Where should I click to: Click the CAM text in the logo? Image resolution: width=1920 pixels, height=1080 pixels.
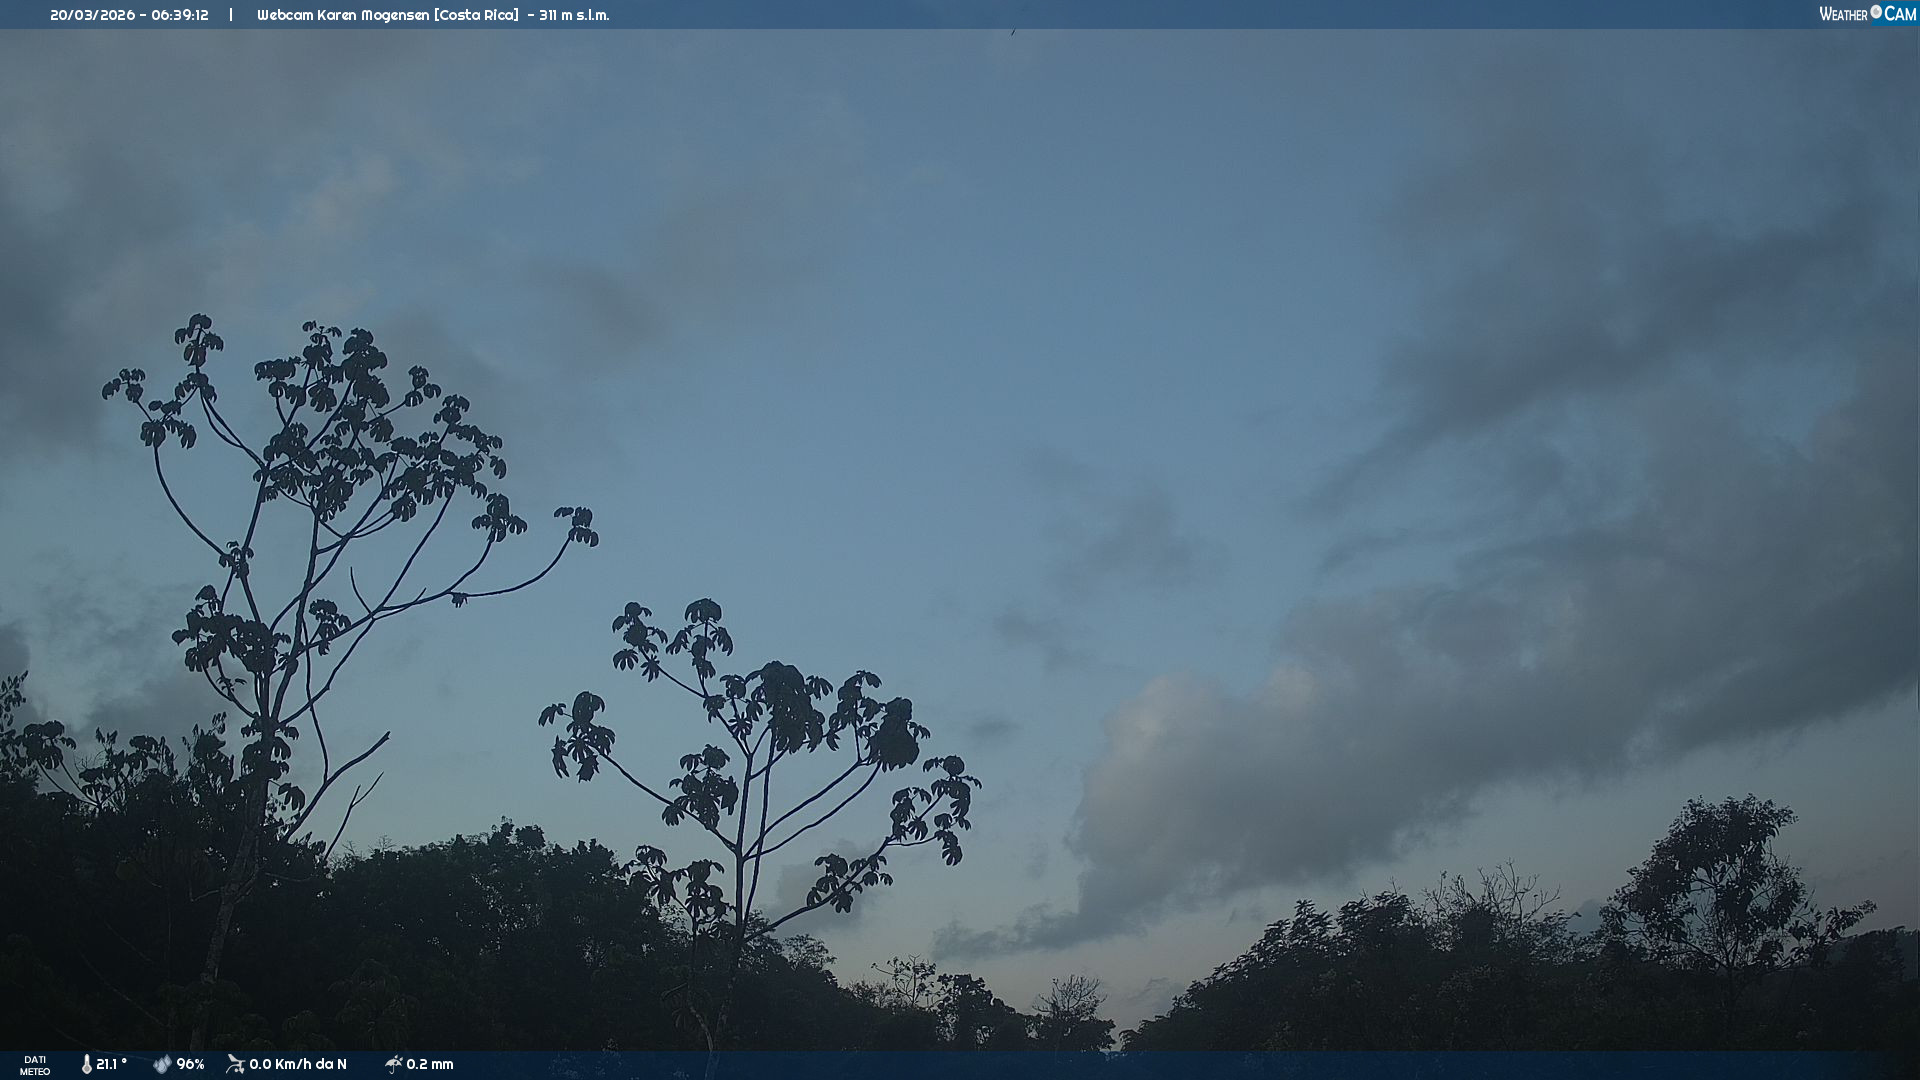1900,14
